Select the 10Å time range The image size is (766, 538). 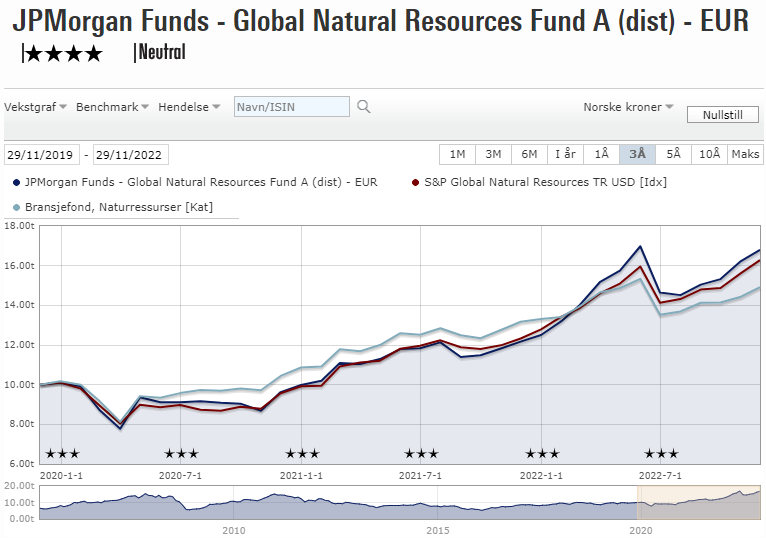click(x=709, y=154)
